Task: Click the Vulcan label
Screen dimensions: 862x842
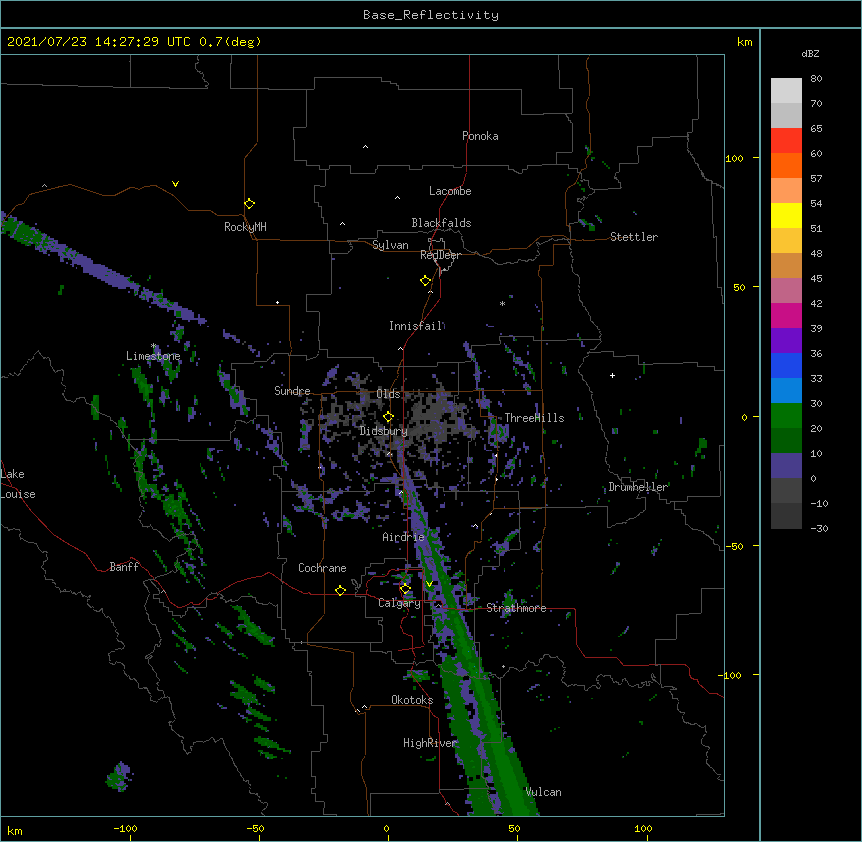Action: pyautogui.click(x=544, y=792)
